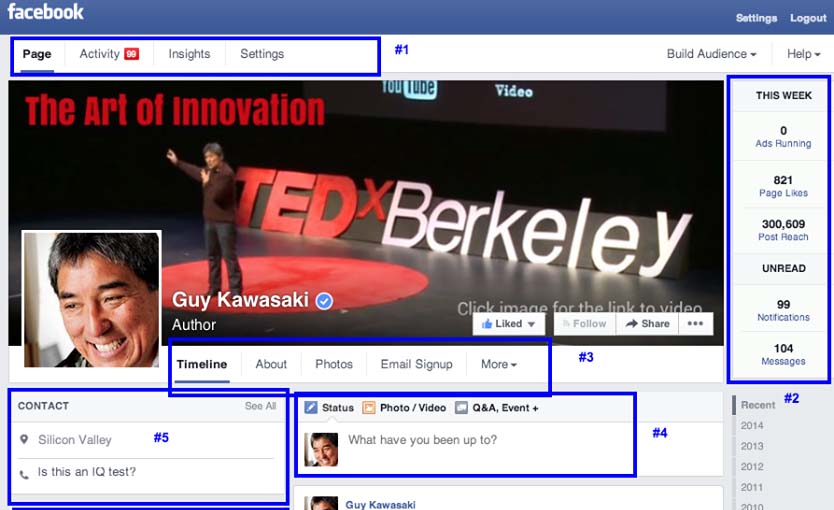Viewport: 834px width, 510px height.
Task: Click the YouTube logo on cover photo
Action: coord(410,89)
